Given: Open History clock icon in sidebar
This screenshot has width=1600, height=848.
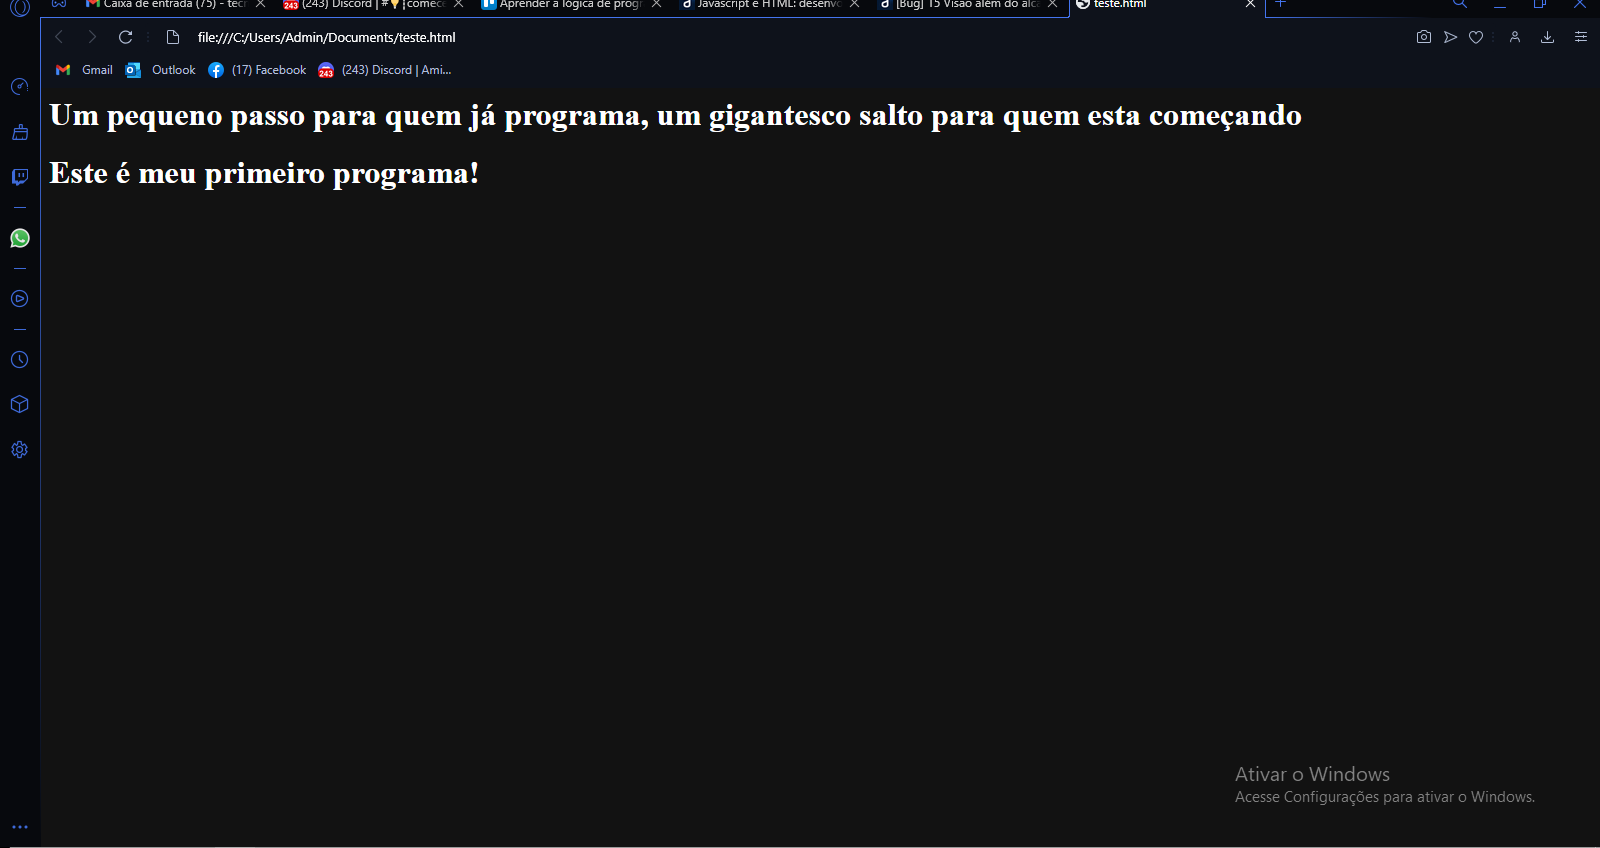Looking at the screenshot, I should [19, 360].
